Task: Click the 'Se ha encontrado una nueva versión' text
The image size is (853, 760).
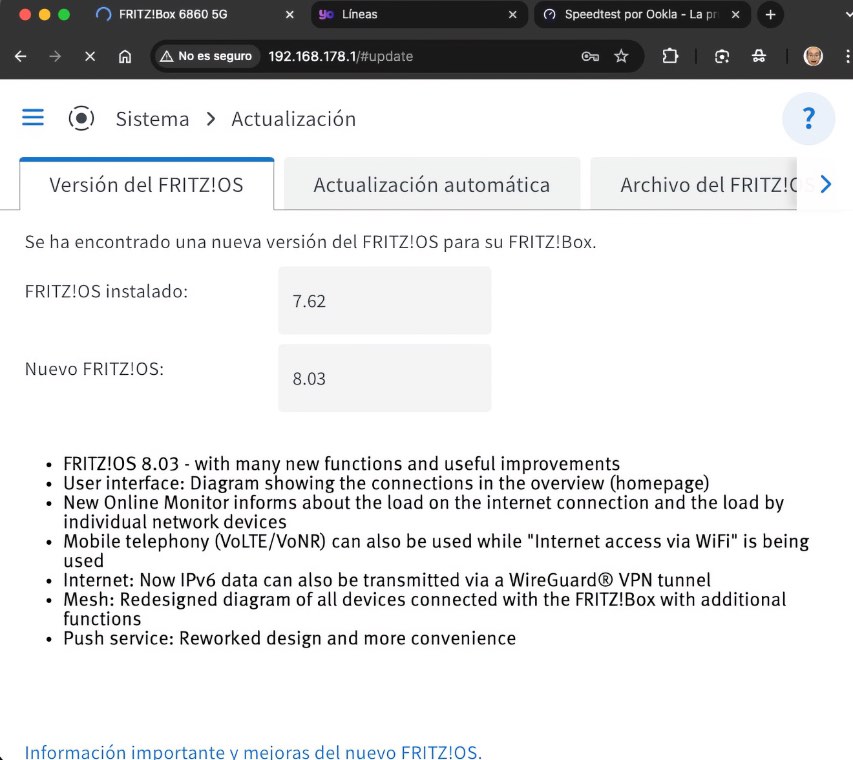Action: 311,242
